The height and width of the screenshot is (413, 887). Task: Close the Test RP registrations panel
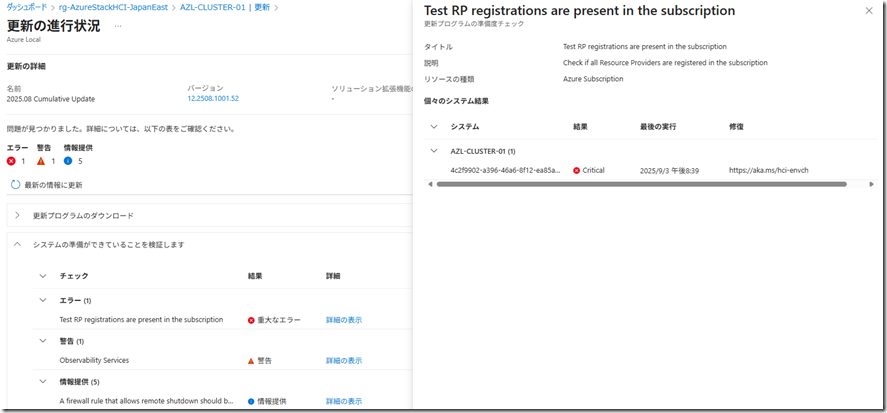pyautogui.click(x=869, y=10)
